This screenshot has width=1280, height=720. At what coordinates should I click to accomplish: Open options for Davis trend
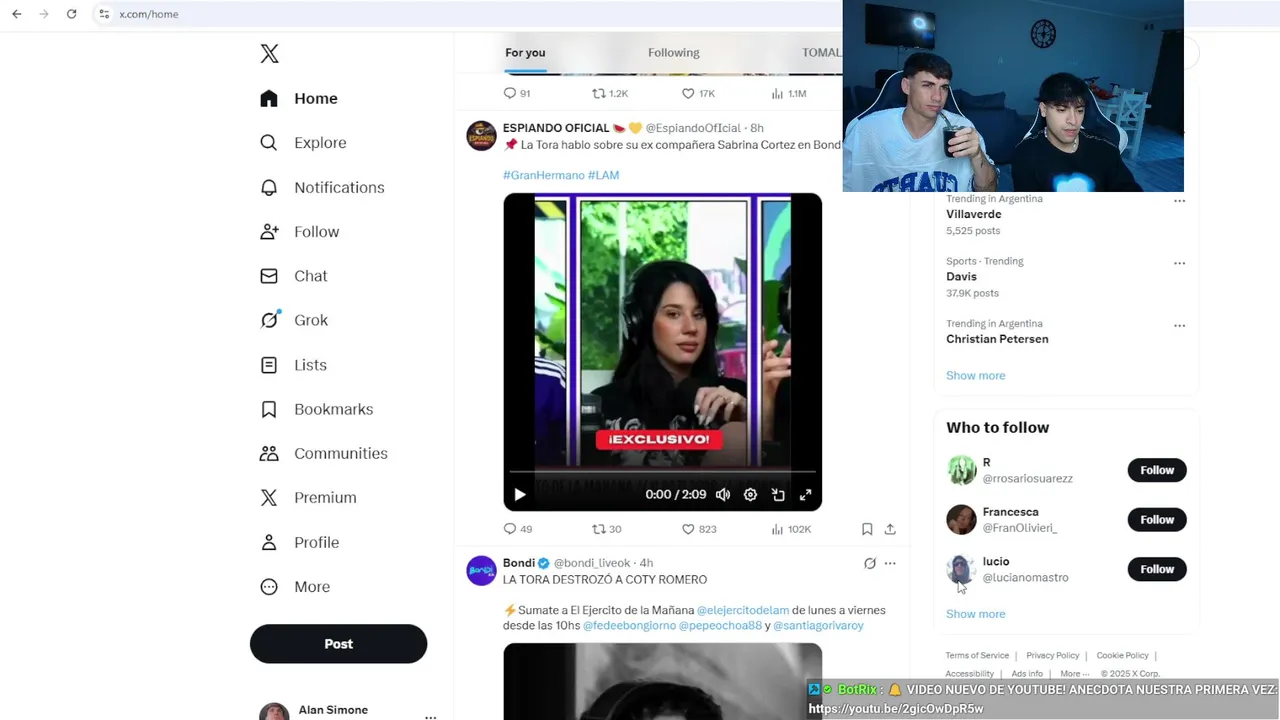pos(1179,263)
